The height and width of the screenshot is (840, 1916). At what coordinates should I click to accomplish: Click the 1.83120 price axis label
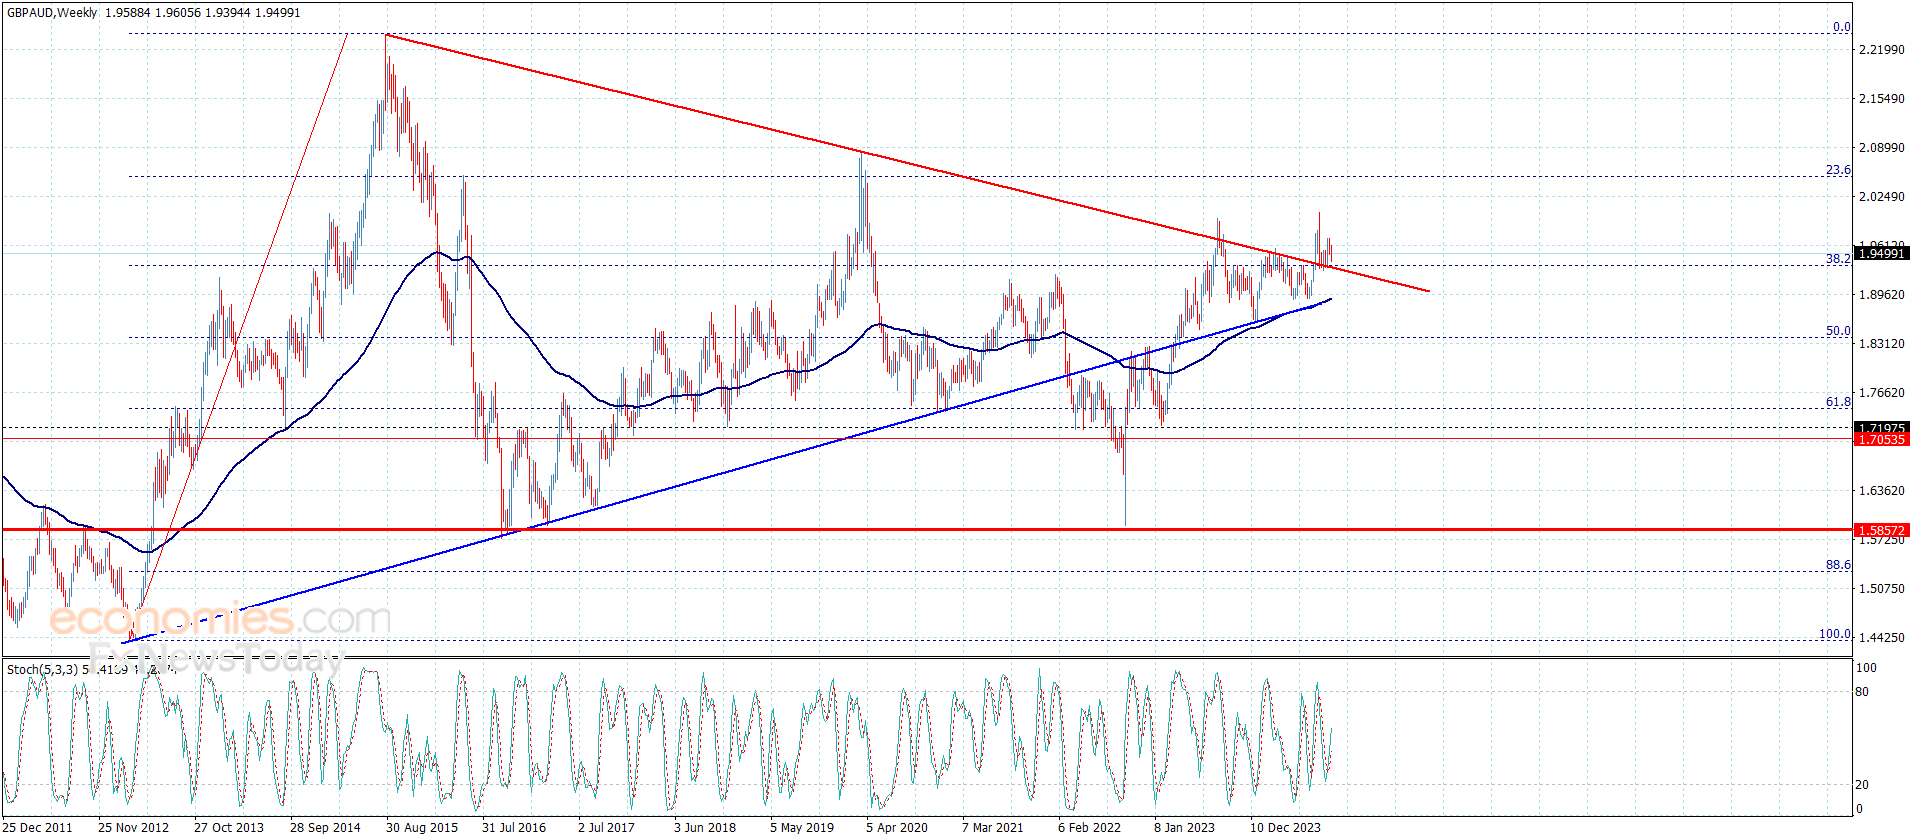1881,344
